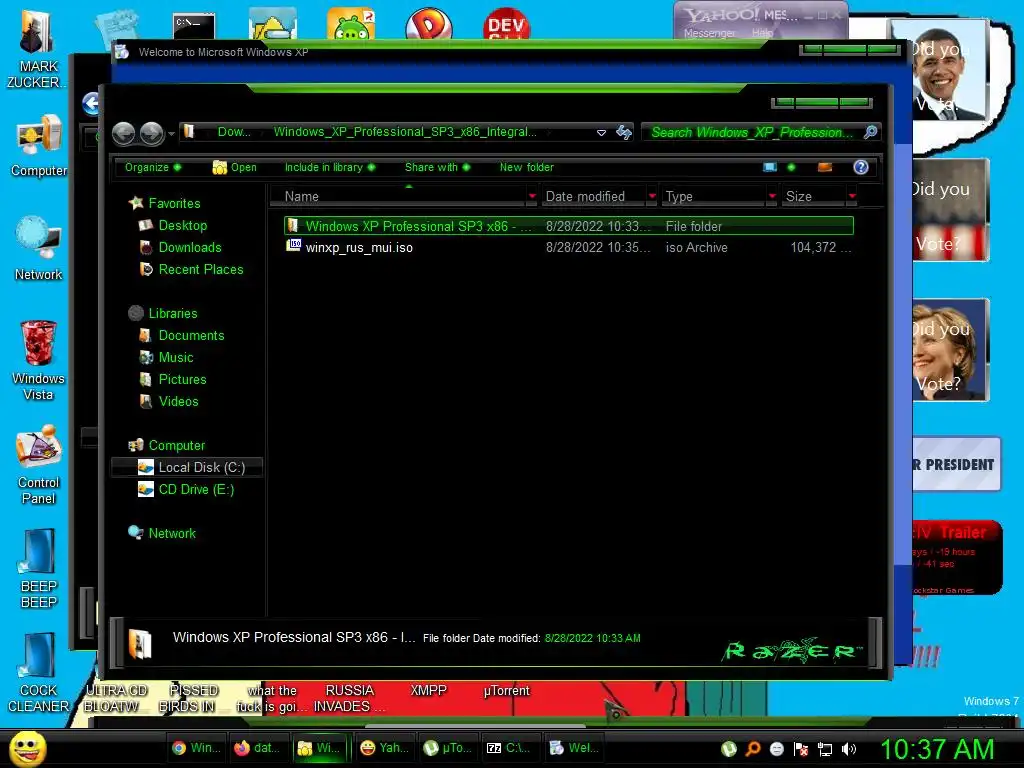Click the Action Center flag tray icon
Image resolution: width=1024 pixels, height=768 pixels.
(x=801, y=749)
